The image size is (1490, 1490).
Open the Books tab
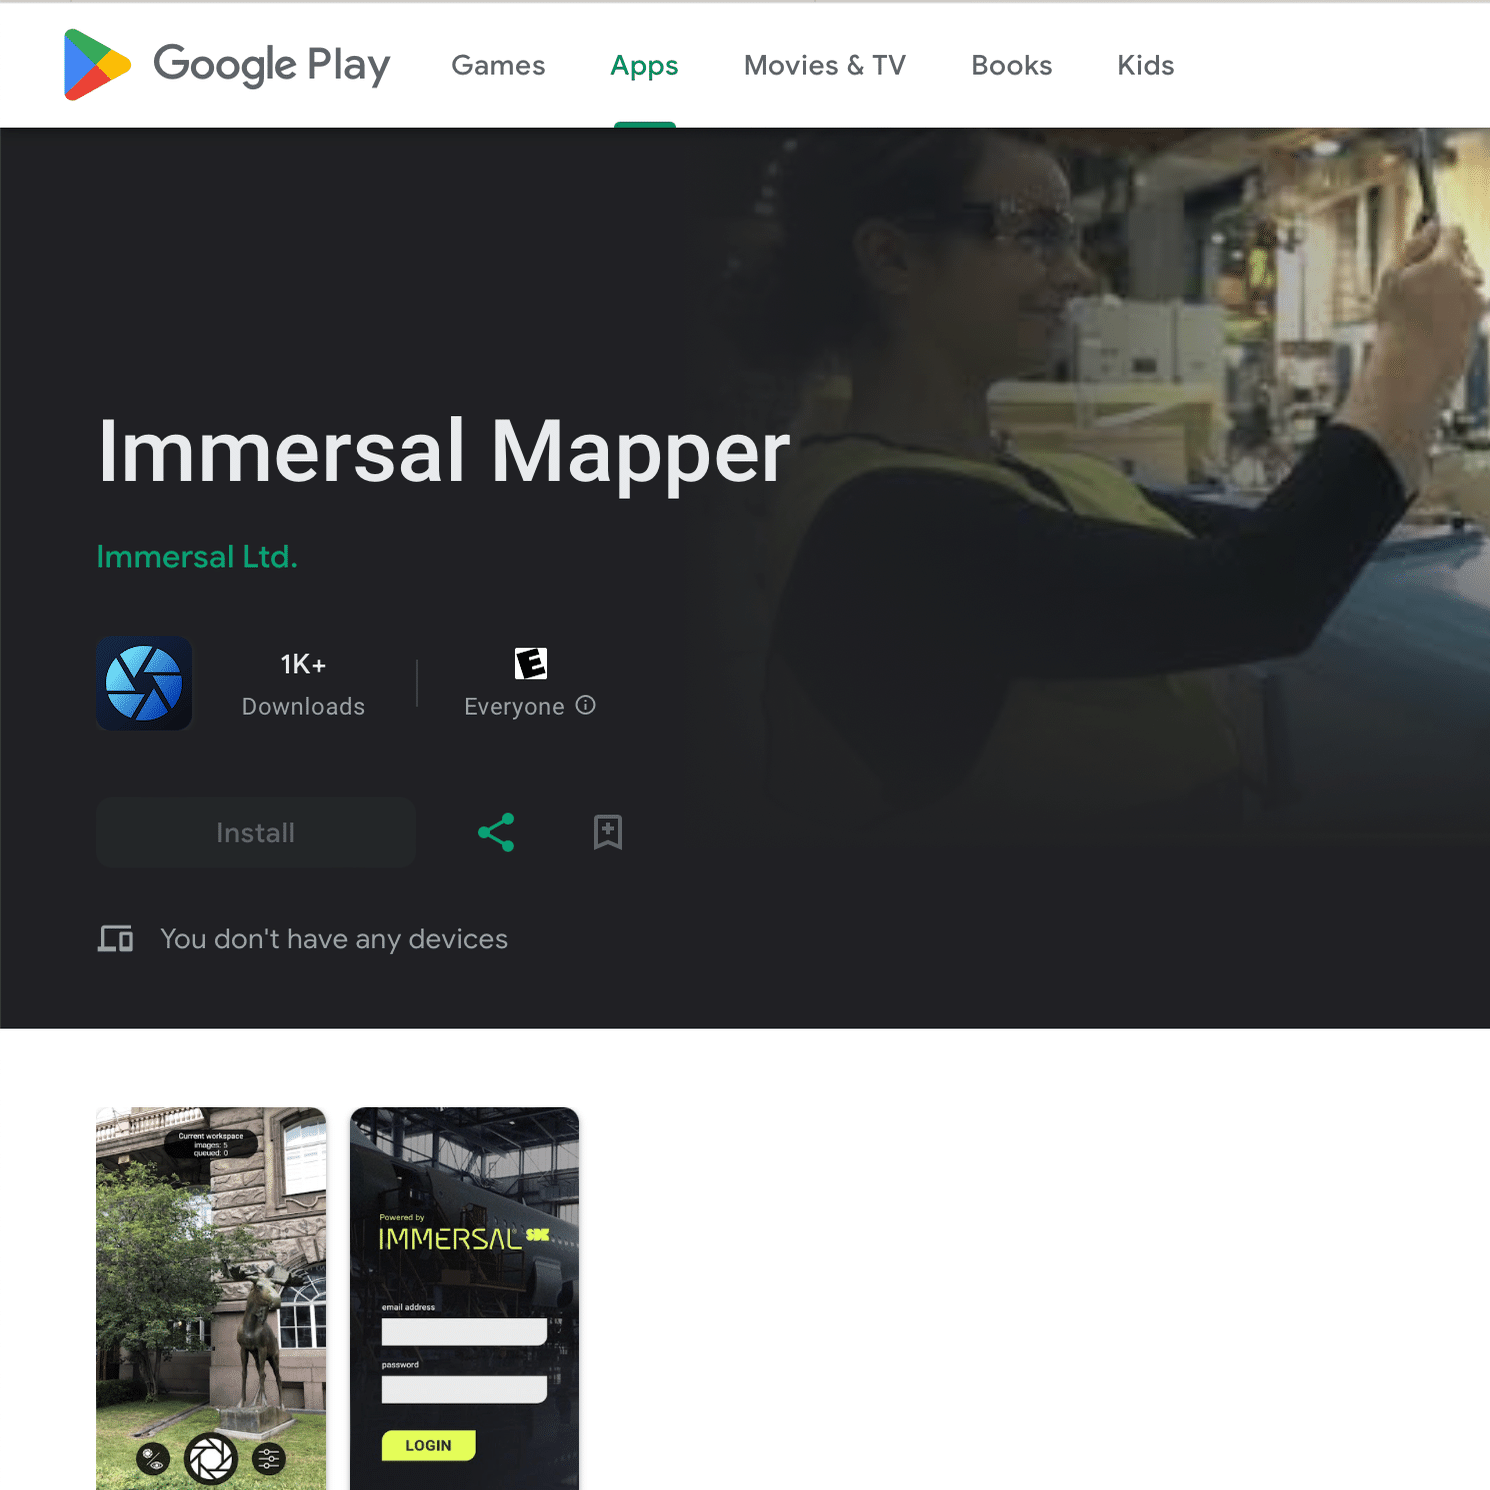tap(1011, 65)
